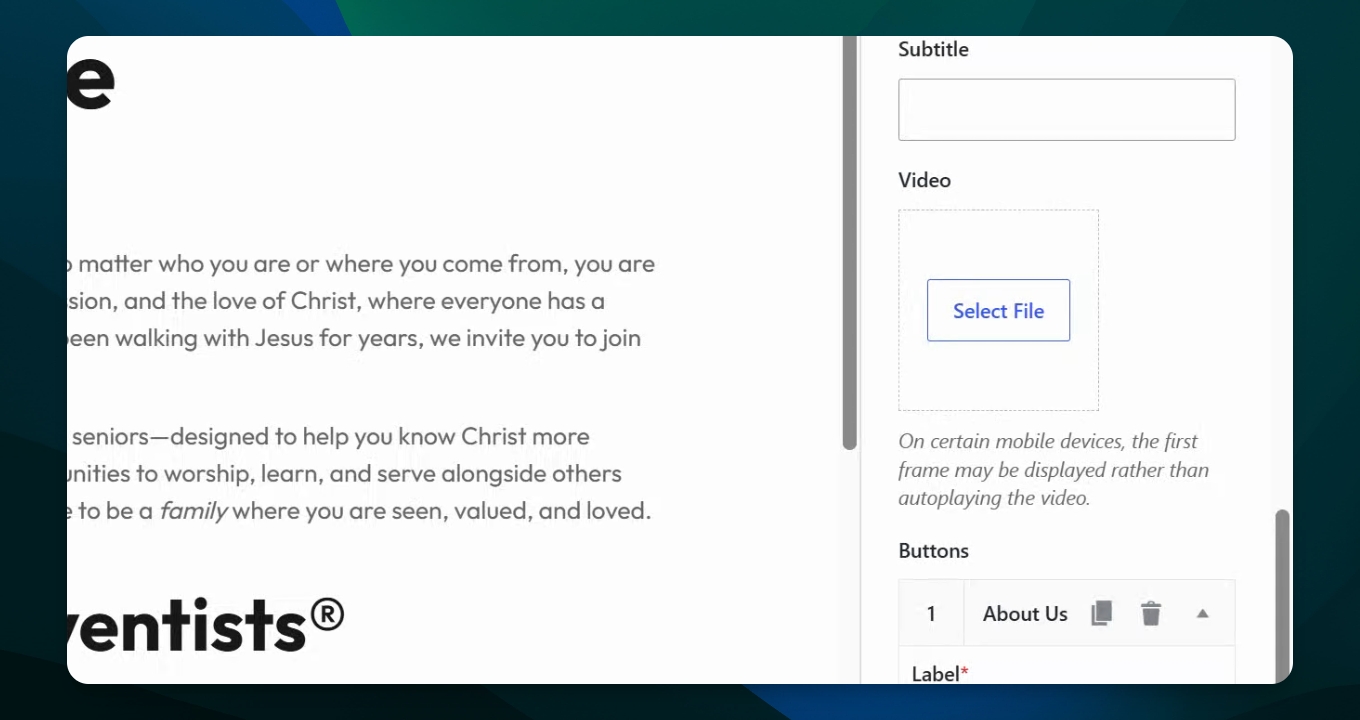Image resolution: width=1360 pixels, height=720 pixels.
Task: Click paragraph mentioning seniors—designed to help
Action: [359, 474]
